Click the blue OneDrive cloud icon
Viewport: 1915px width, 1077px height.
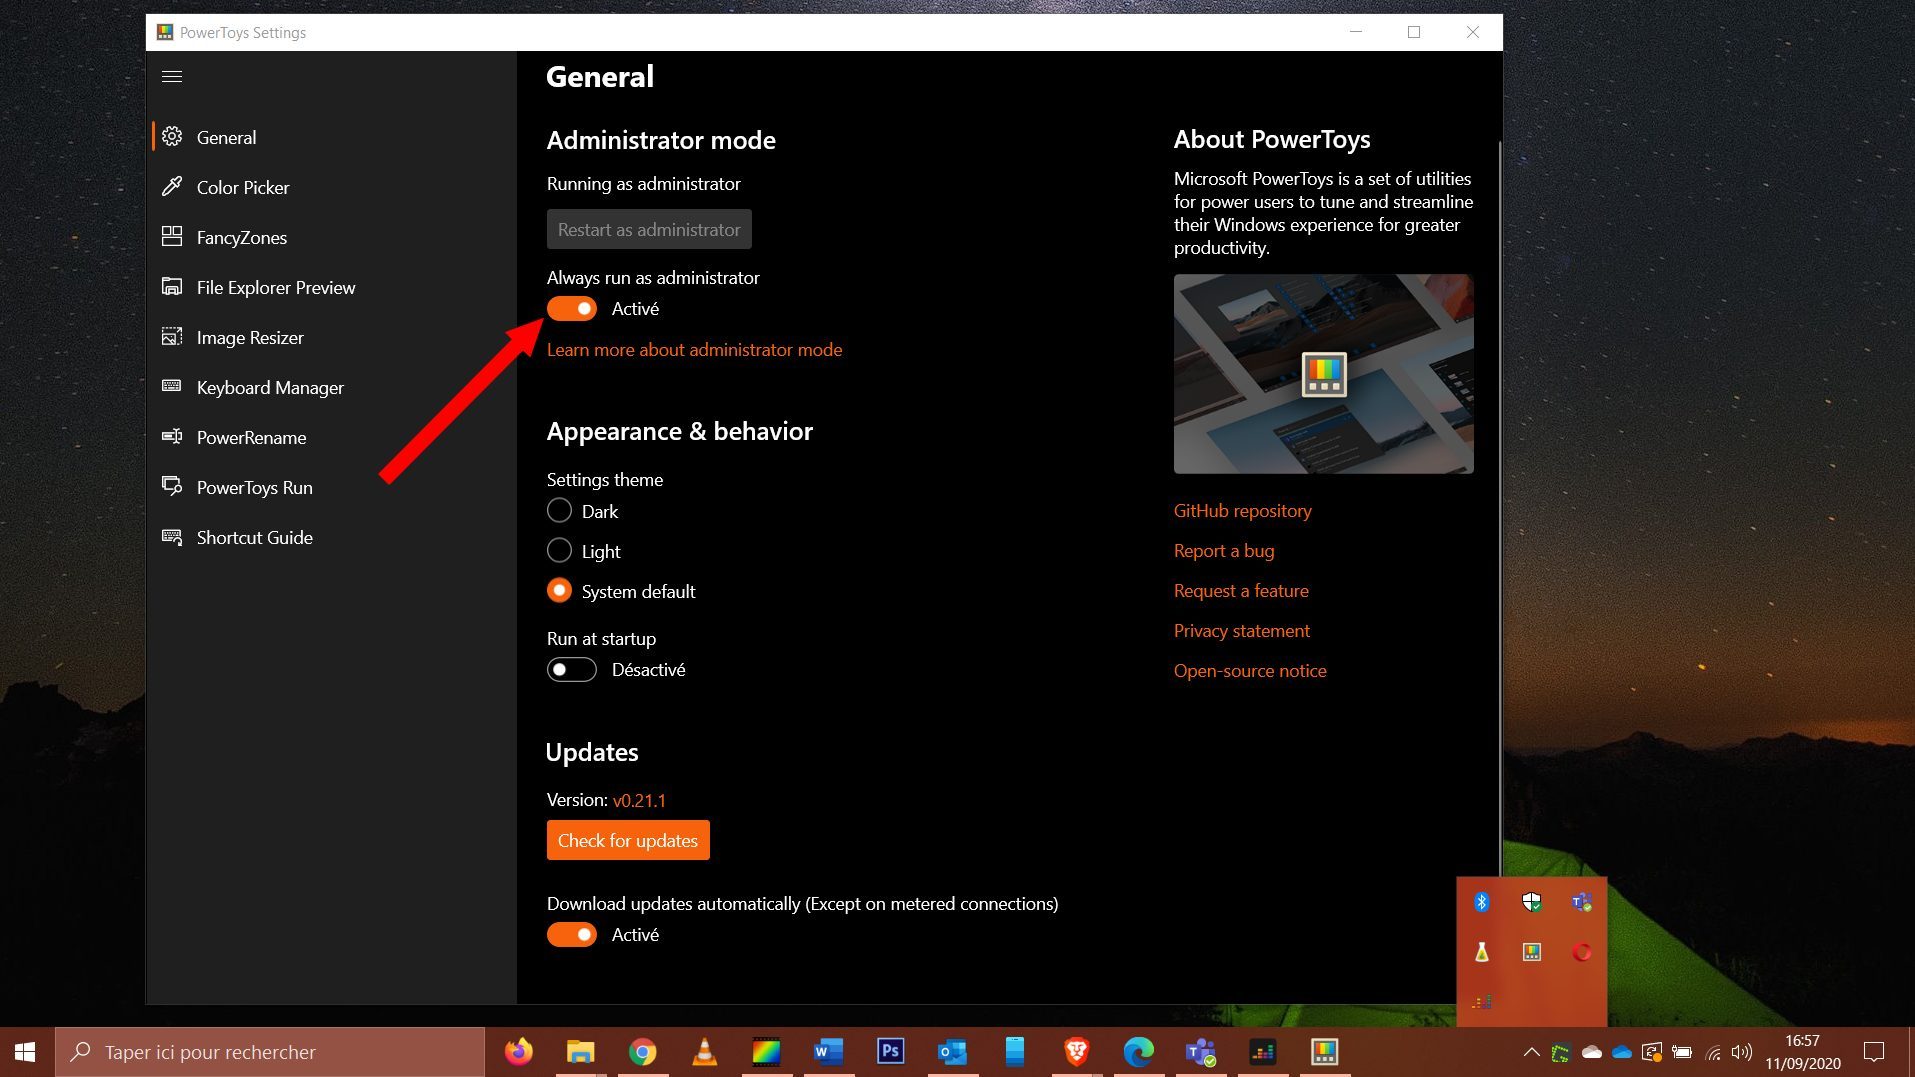(1622, 1052)
